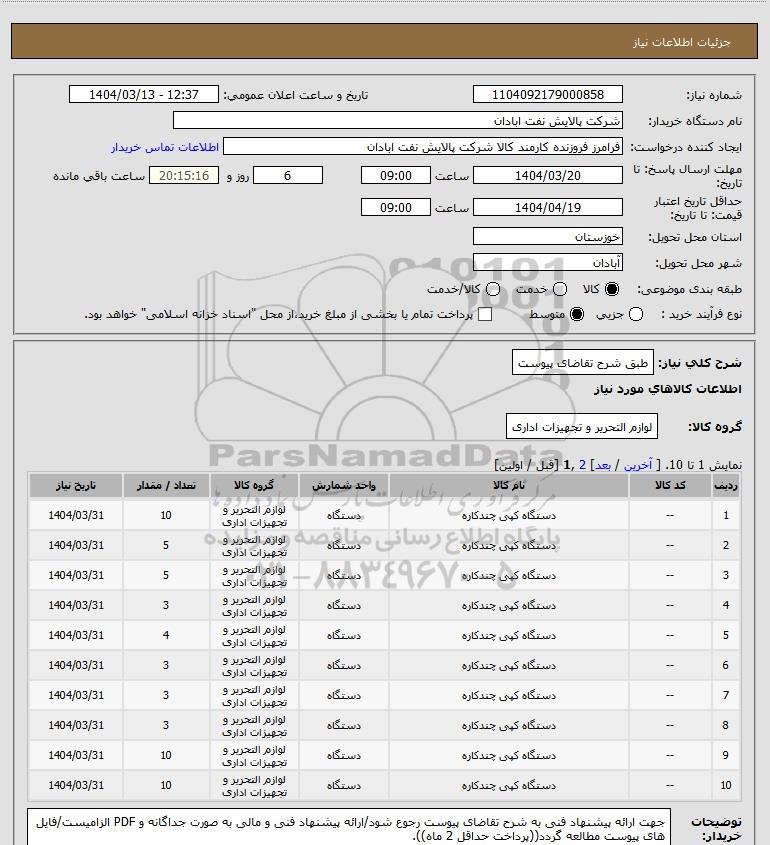The width and height of the screenshot is (770, 845).
Task: Click the کد کالا column header
Action: [670, 485]
